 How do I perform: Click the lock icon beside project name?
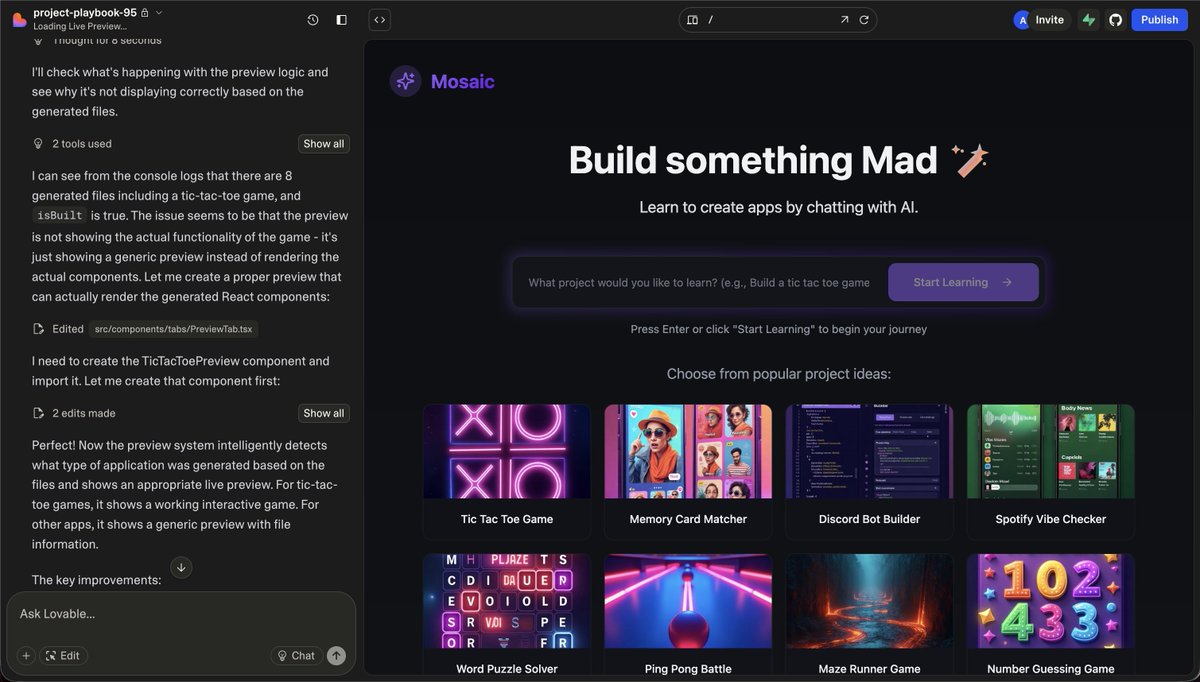coord(145,12)
